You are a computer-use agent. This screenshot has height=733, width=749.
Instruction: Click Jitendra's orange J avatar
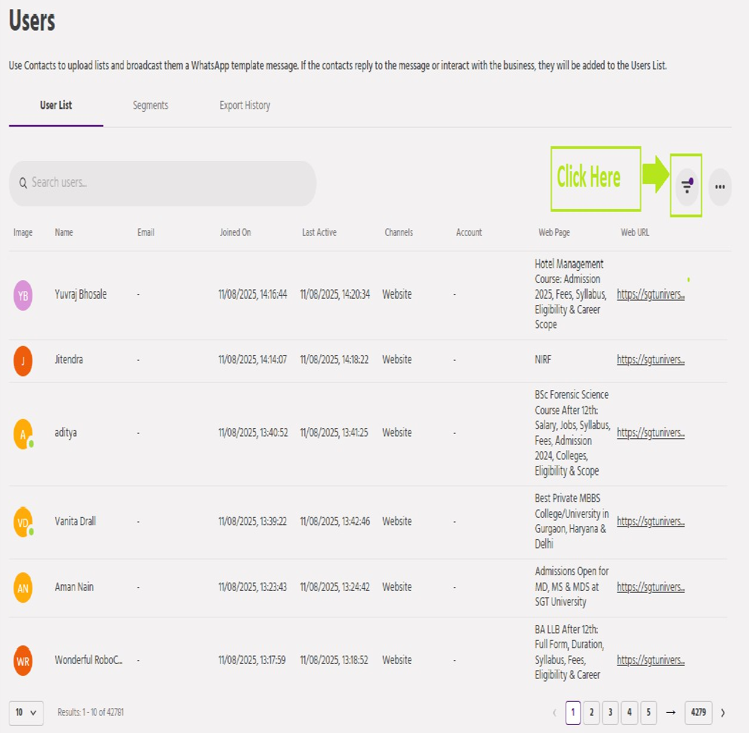click(x=23, y=360)
